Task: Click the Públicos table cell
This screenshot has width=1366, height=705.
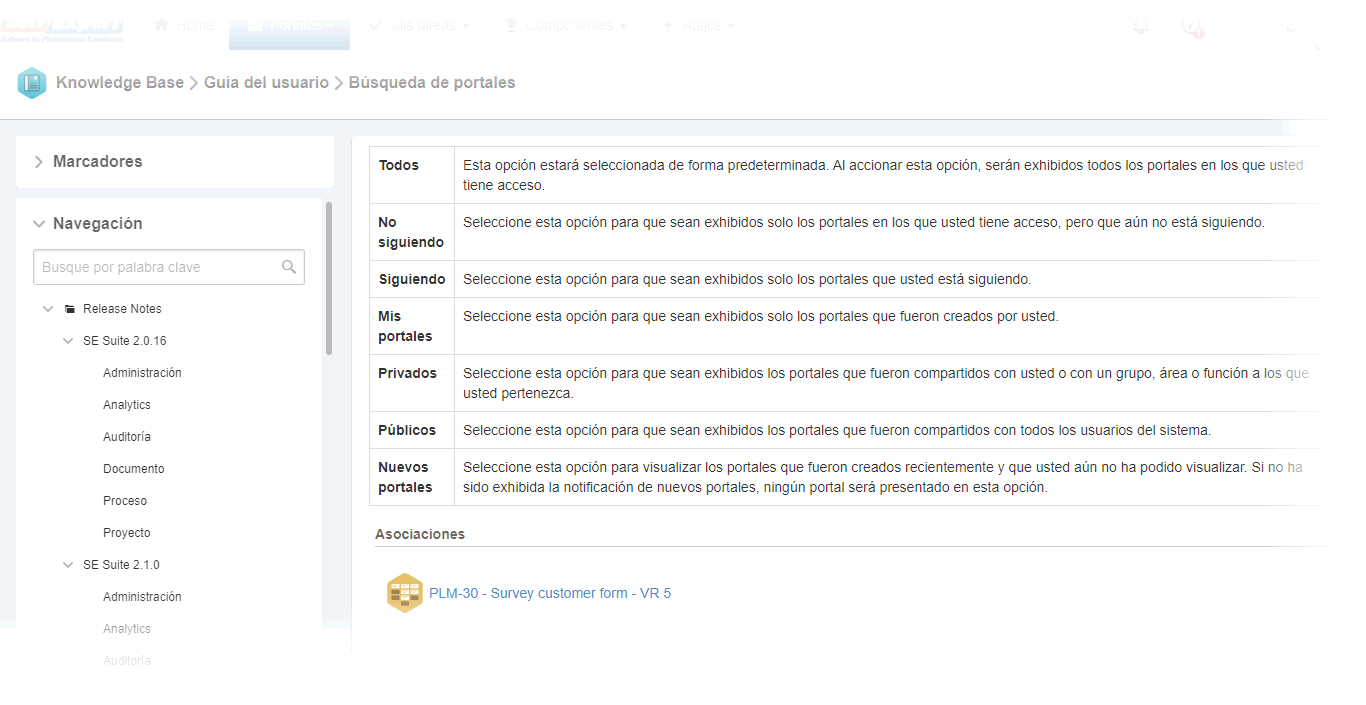Action: (x=412, y=430)
